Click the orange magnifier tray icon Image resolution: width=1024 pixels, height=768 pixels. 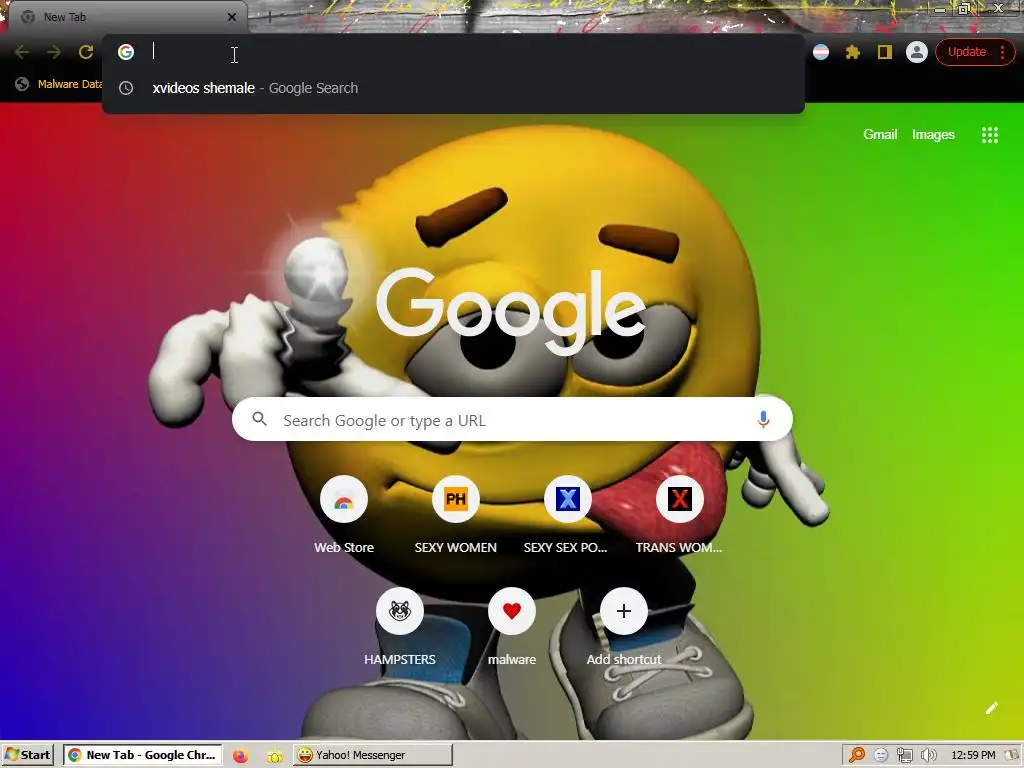coord(856,755)
